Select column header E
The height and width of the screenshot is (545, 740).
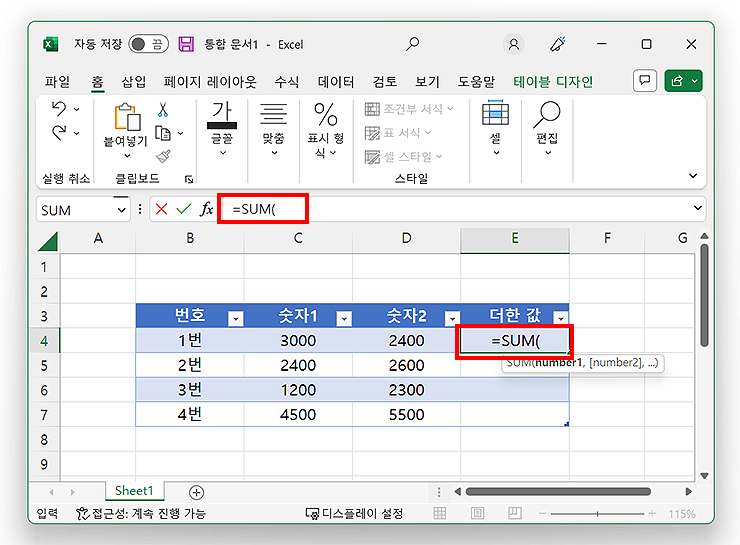[x=515, y=239]
